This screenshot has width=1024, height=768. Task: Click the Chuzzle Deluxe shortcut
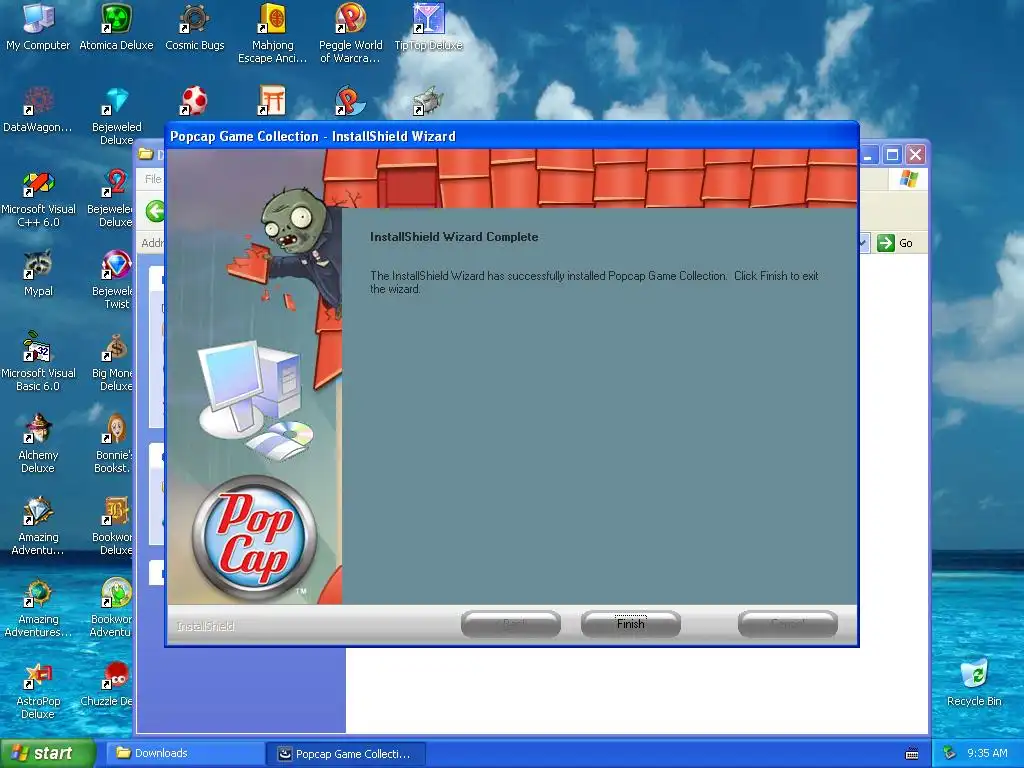(107, 684)
